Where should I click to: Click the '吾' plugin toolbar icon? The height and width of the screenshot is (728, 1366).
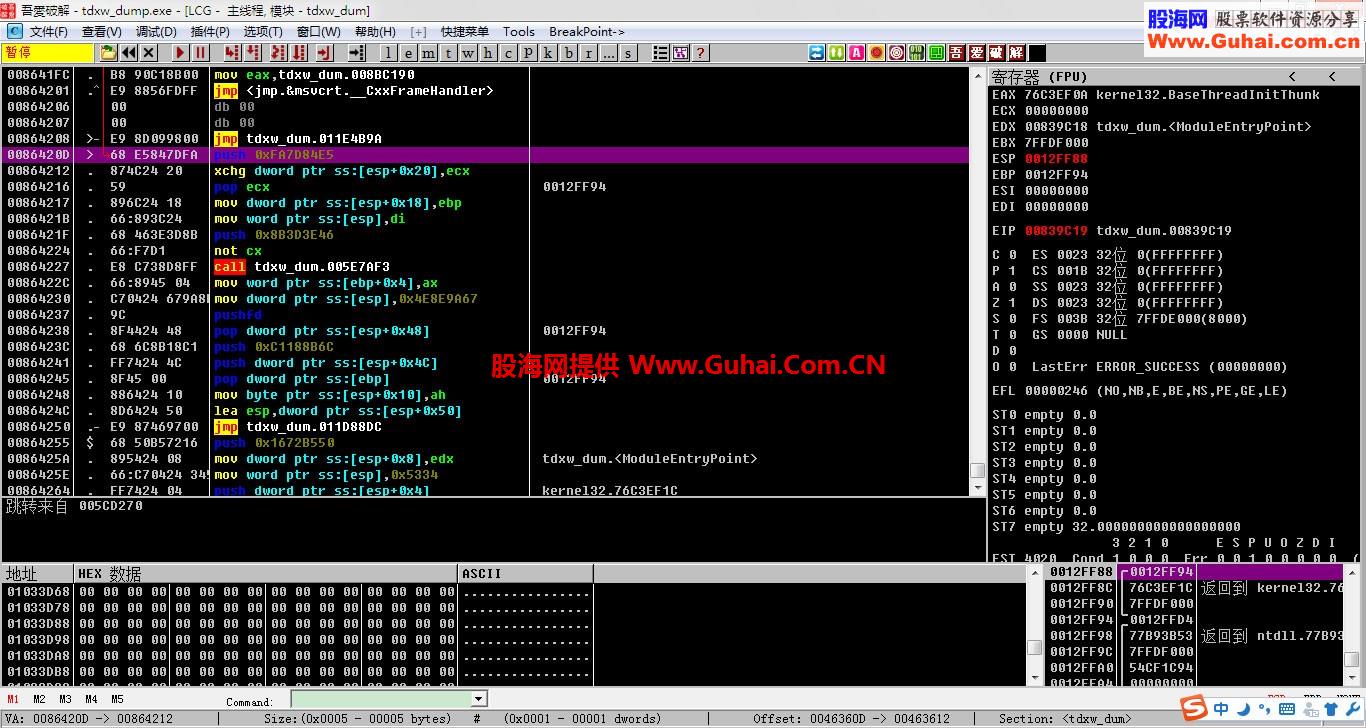957,53
